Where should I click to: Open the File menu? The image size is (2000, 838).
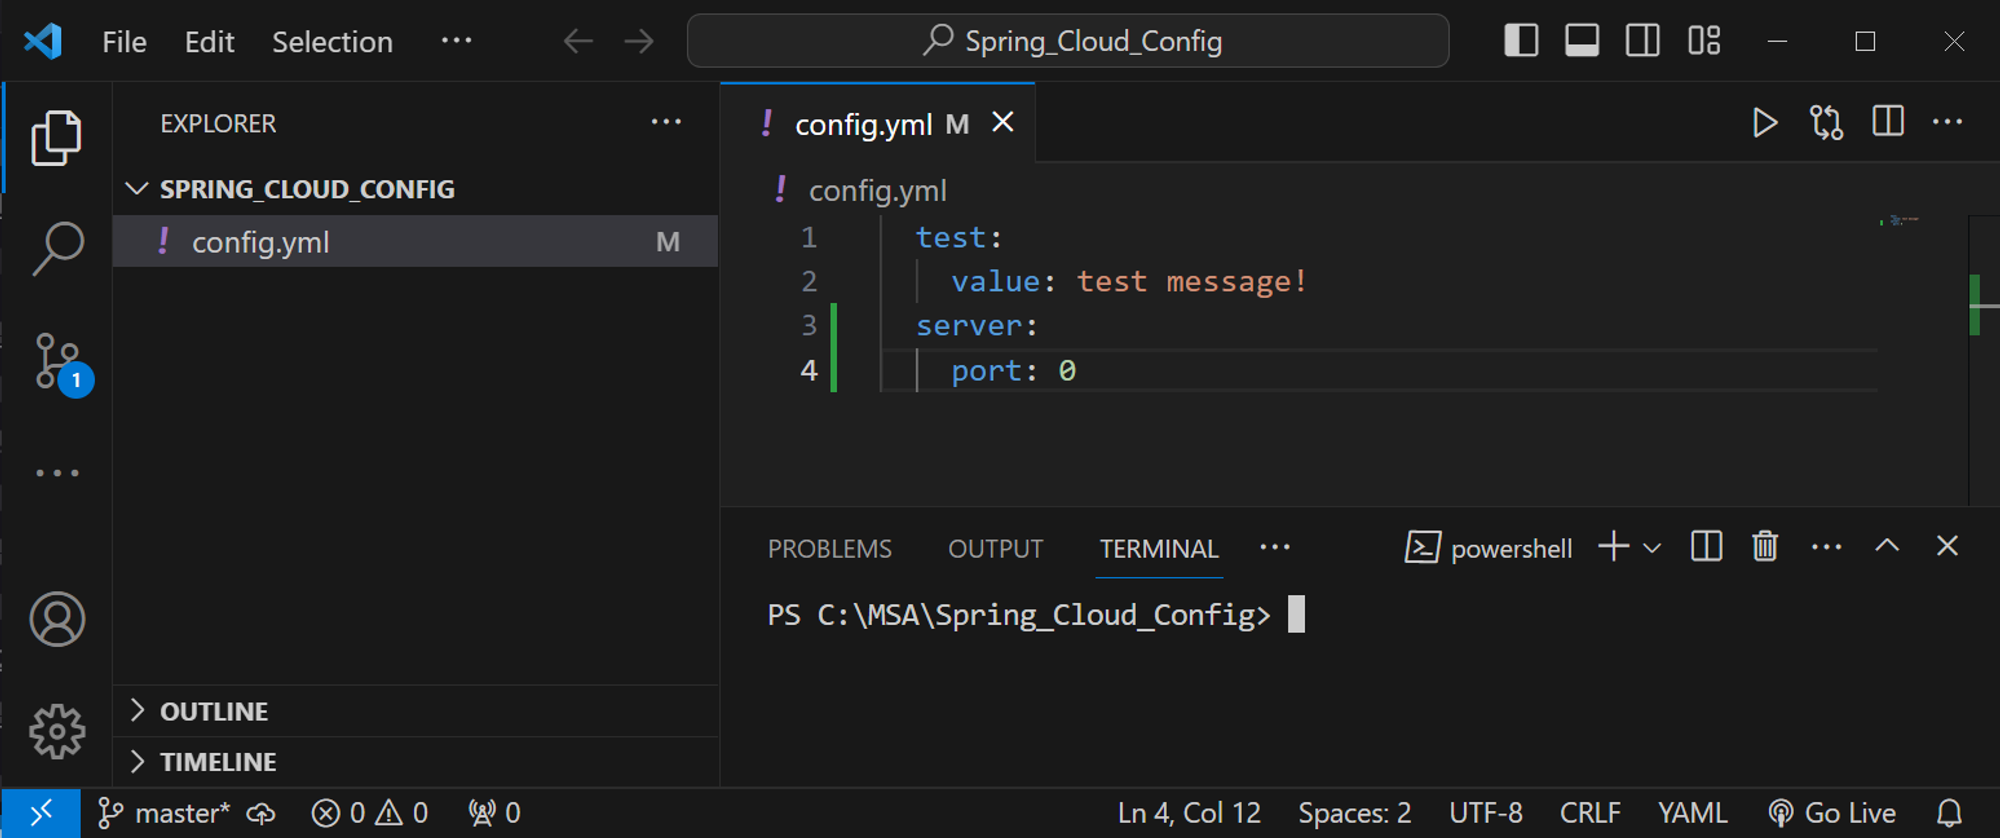[124, 42]
